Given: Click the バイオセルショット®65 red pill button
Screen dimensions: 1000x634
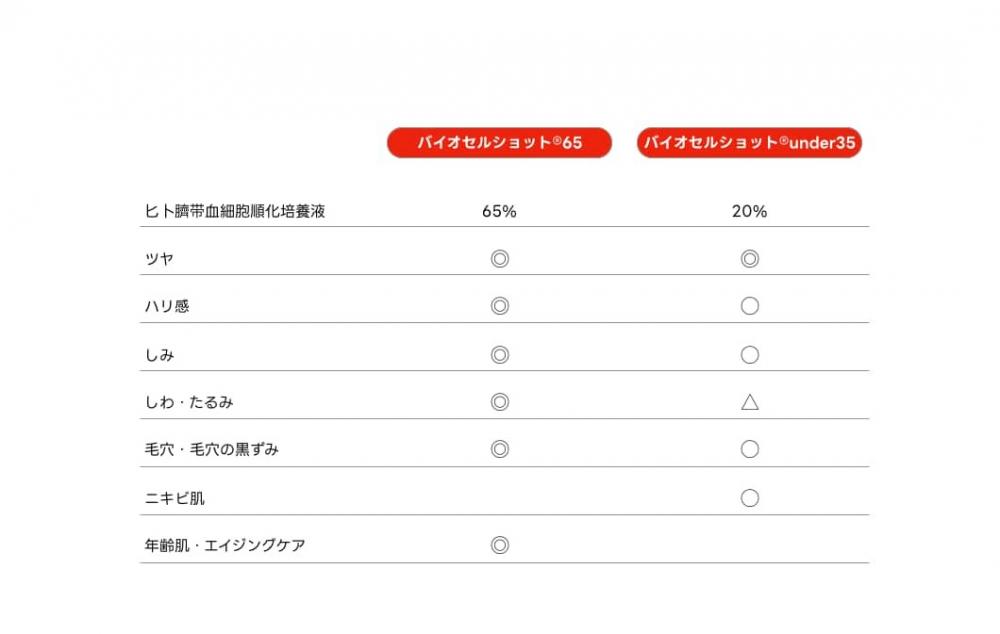Looking at the screenshot, I should pos(499,142).
